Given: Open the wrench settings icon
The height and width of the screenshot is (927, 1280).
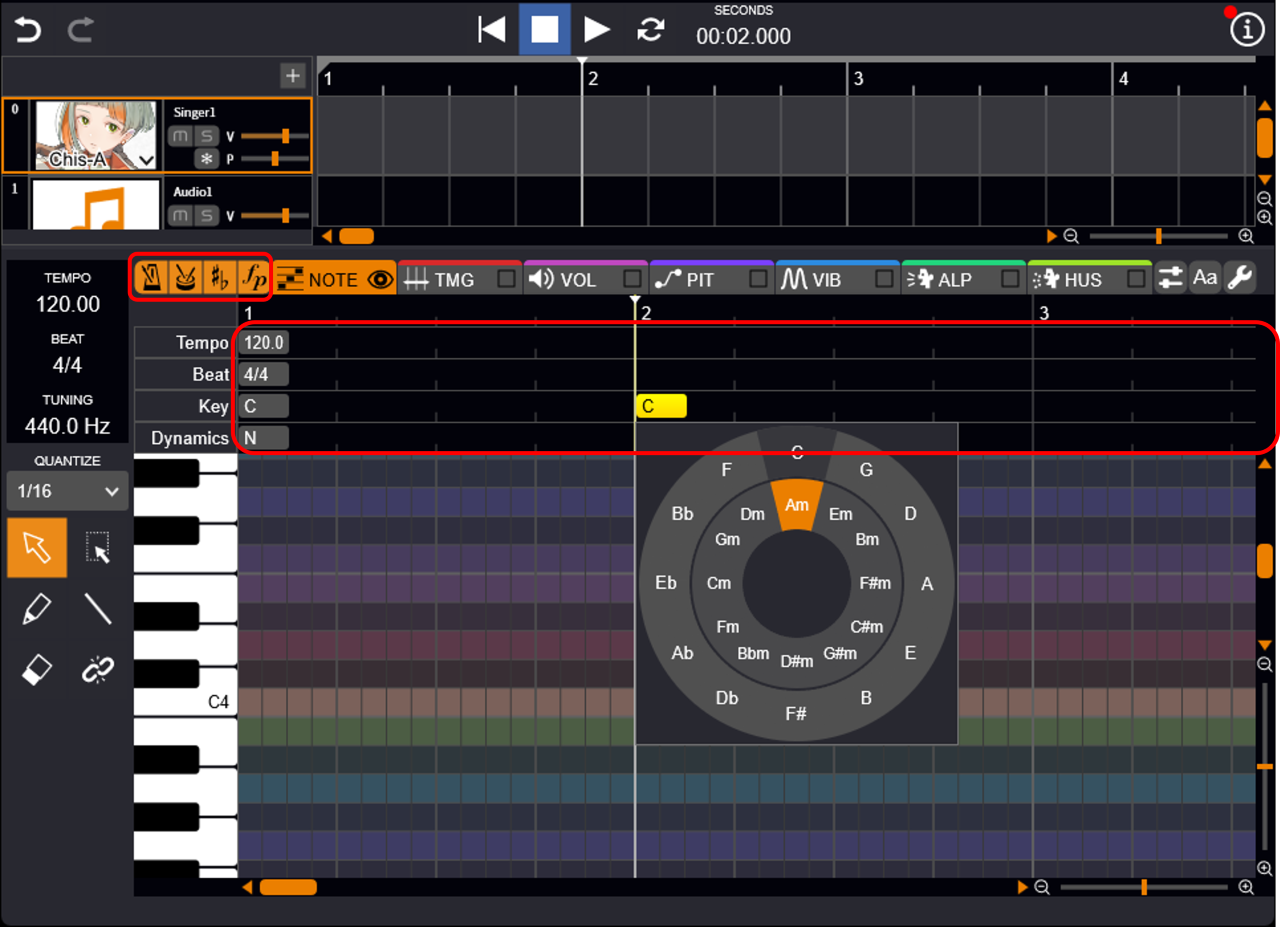Looking at the screenshot, I should (1240, 279).
